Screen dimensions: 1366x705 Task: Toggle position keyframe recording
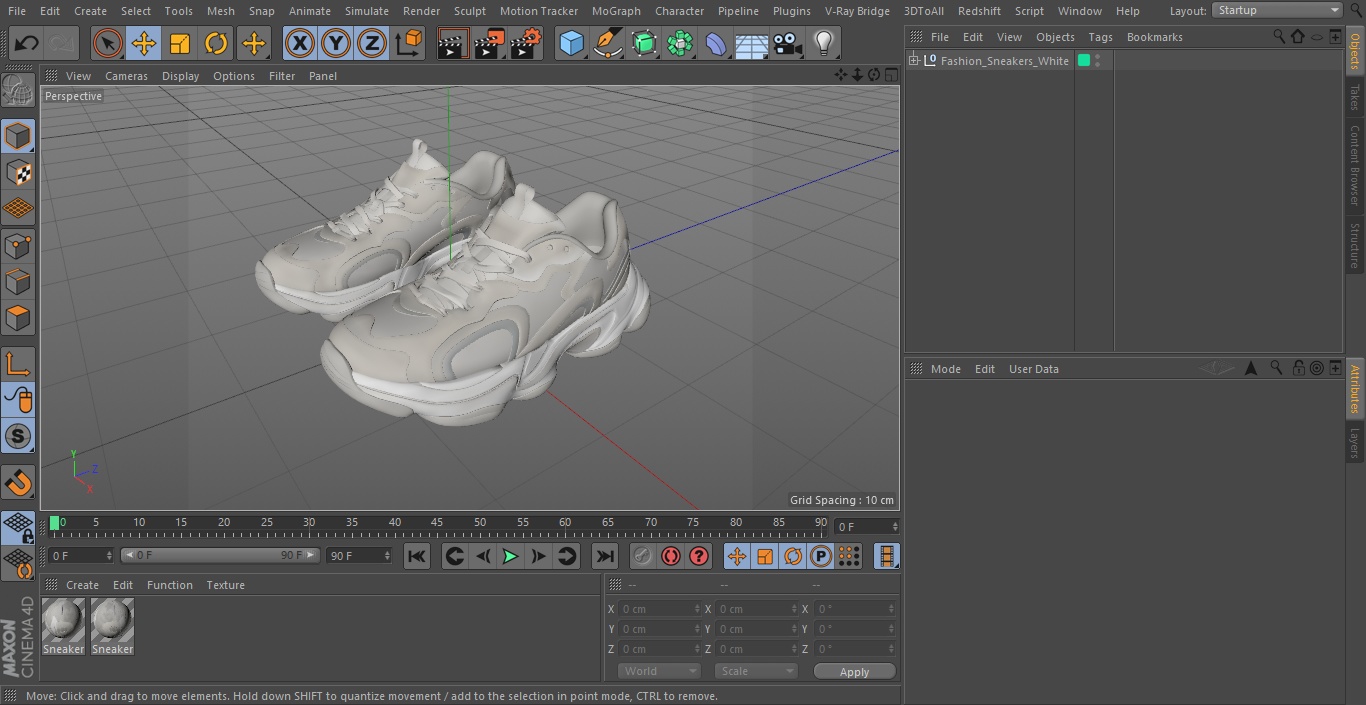737,556
